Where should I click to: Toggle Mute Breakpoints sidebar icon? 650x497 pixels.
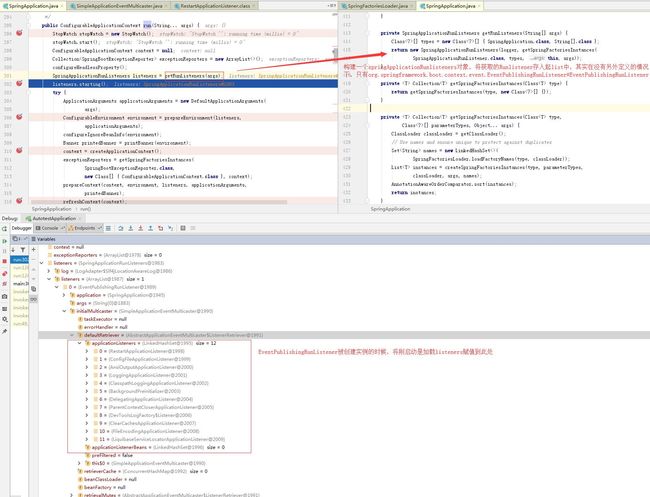click(5, 284)
